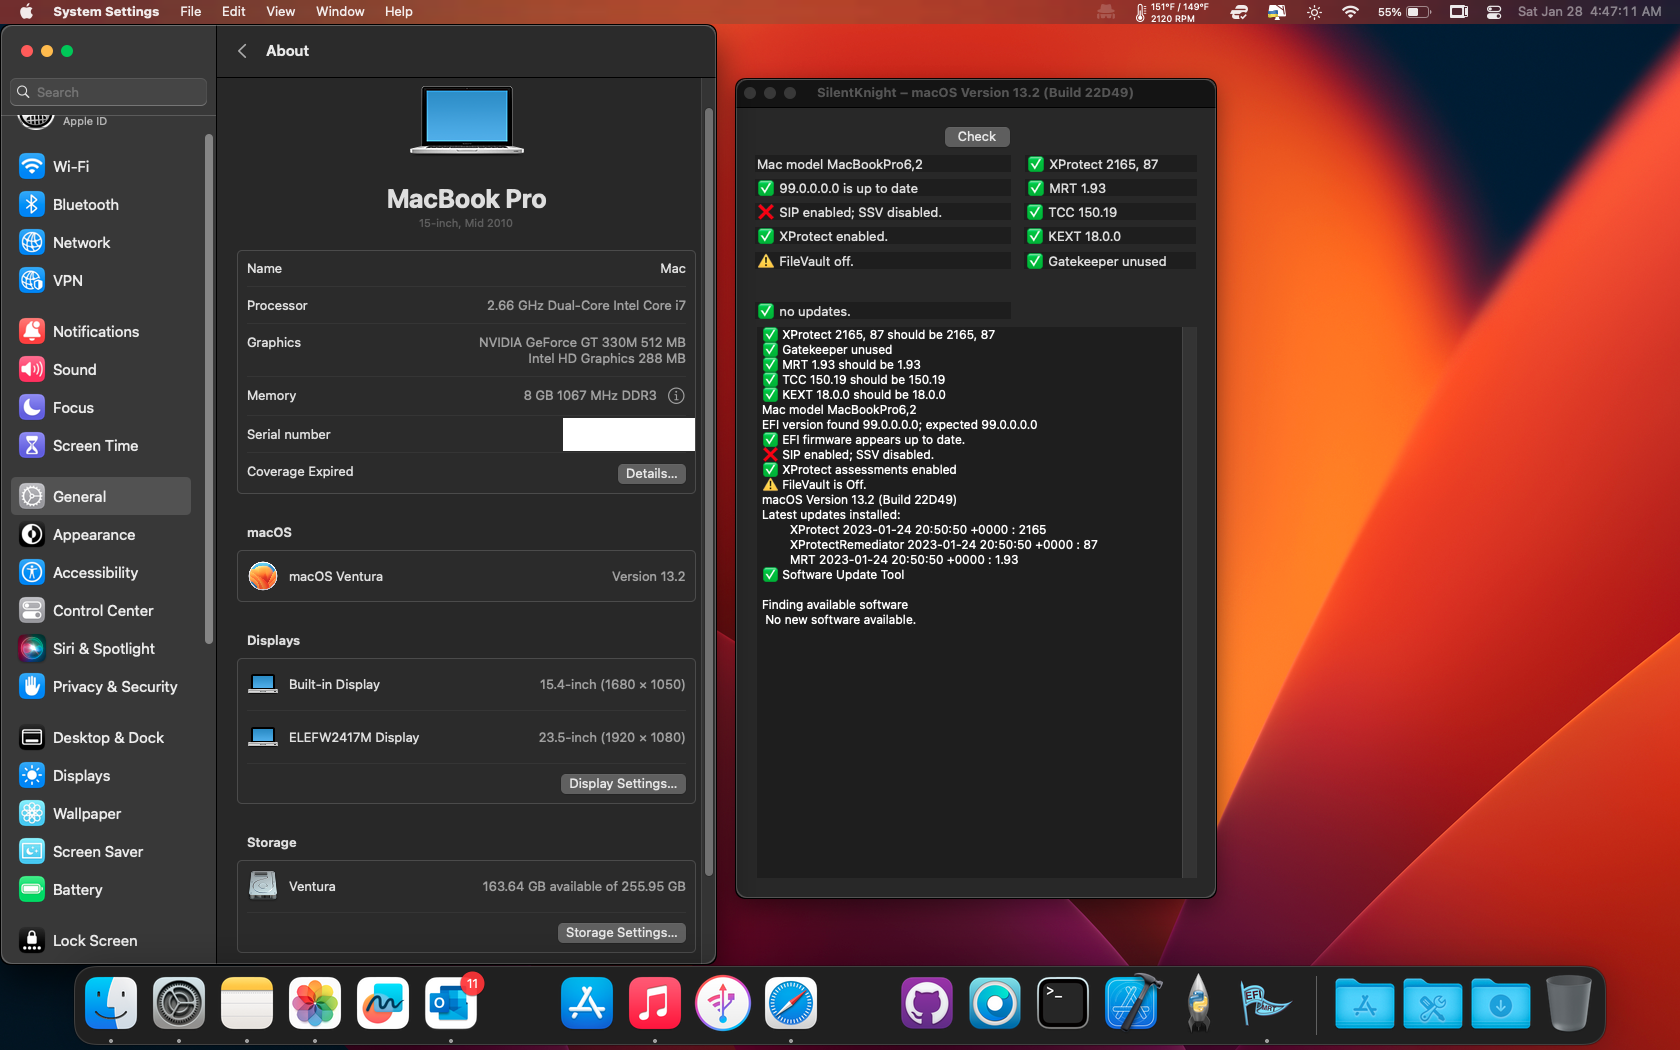The width and height of the screenshot is (1680, 1050).
Task: Open Siri & Spotlight settings
Action: (x=103, y=649)
